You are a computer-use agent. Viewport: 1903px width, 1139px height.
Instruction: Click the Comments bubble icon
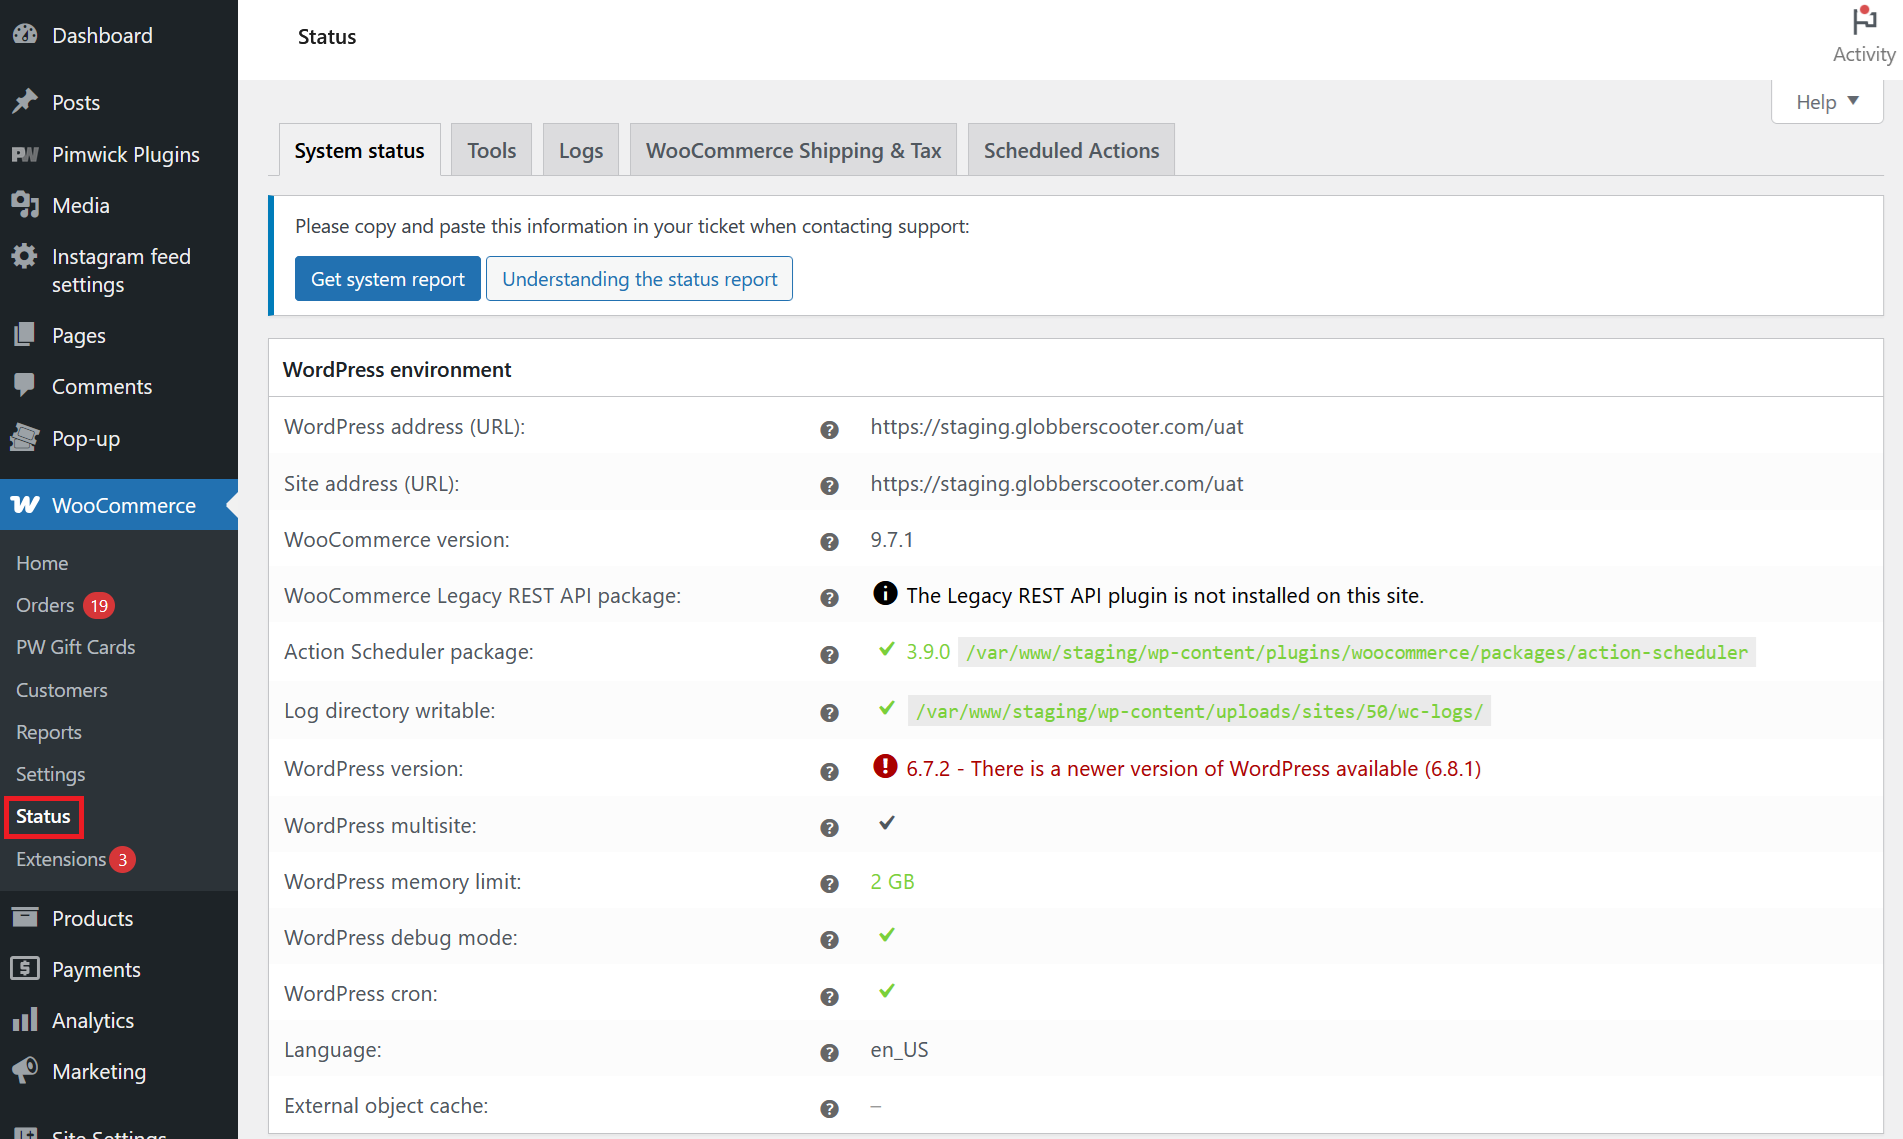[x=25, y=385]
